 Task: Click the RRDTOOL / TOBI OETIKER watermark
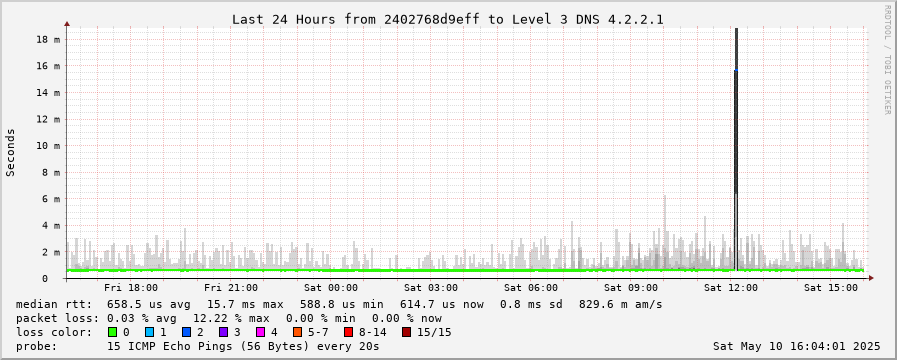pos(887,60)
